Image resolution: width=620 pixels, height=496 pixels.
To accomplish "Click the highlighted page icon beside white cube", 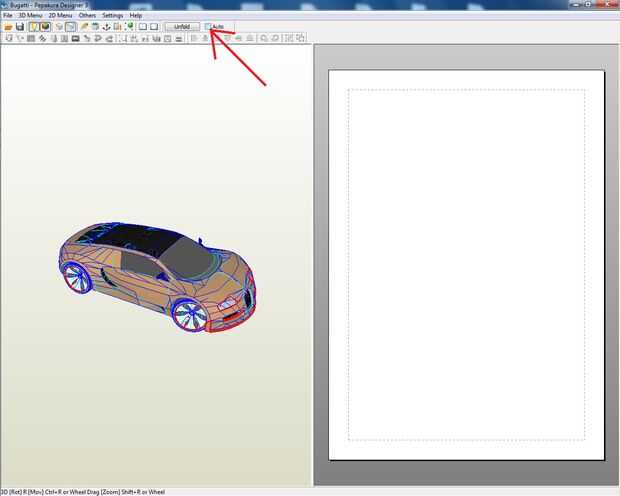I will point(70,27).
